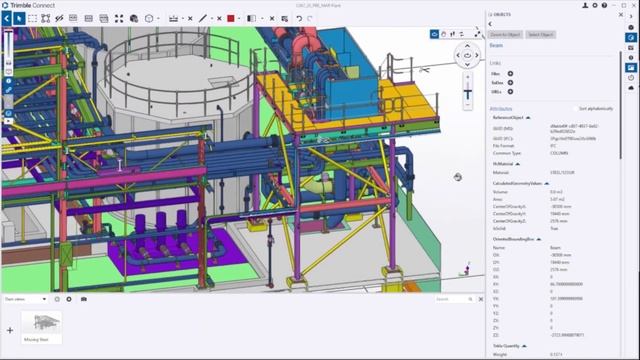Open the help question mark icon
Screen dimensions: 640x360
point(604,5)
